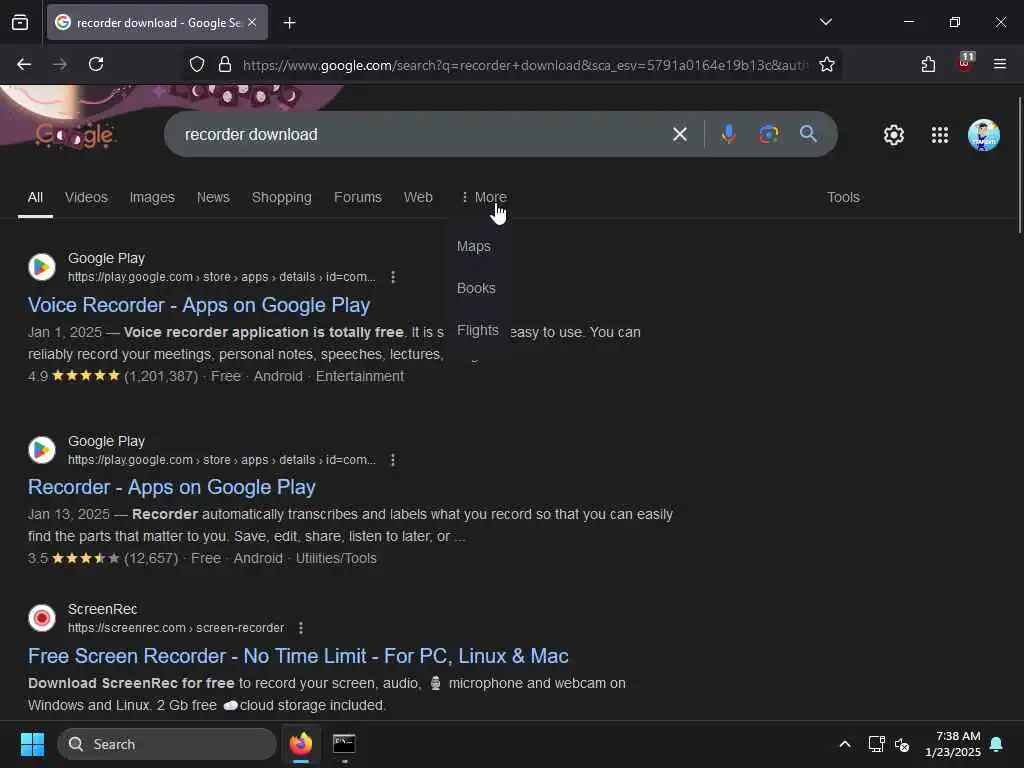1024x768 pixels.
Task: Switch to the Forums tab
Action: [357, 197]
